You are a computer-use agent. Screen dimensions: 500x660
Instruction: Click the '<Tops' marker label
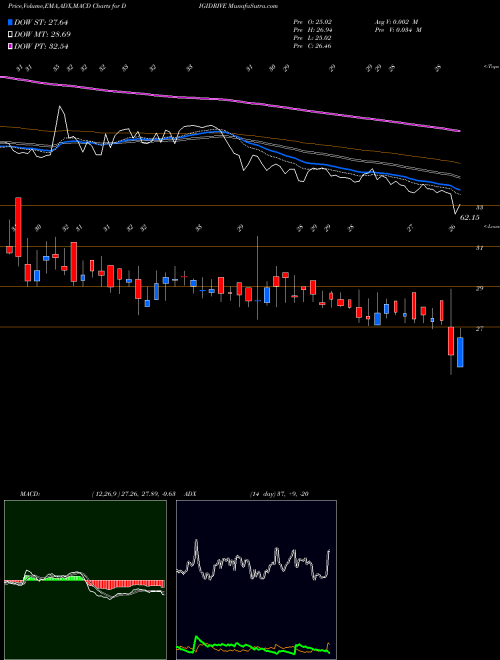[491, 67]
